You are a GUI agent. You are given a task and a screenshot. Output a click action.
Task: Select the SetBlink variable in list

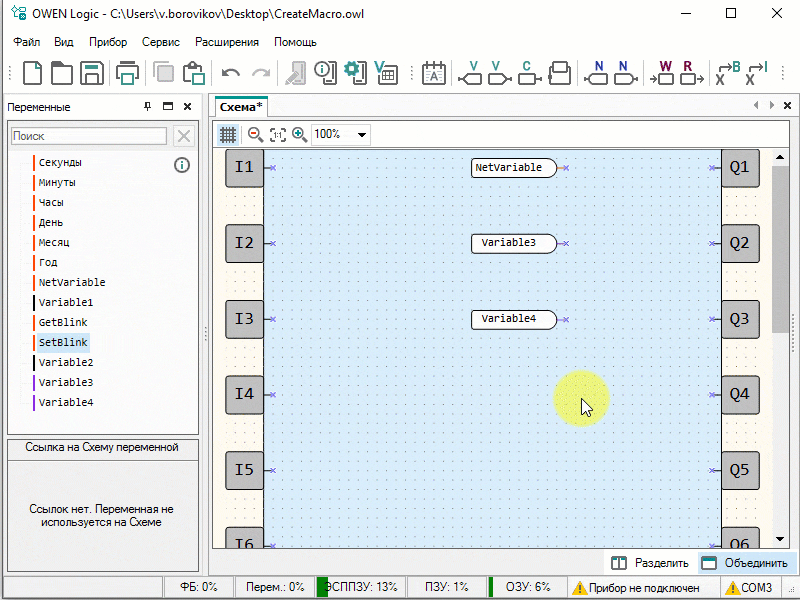tap(63, 342)
